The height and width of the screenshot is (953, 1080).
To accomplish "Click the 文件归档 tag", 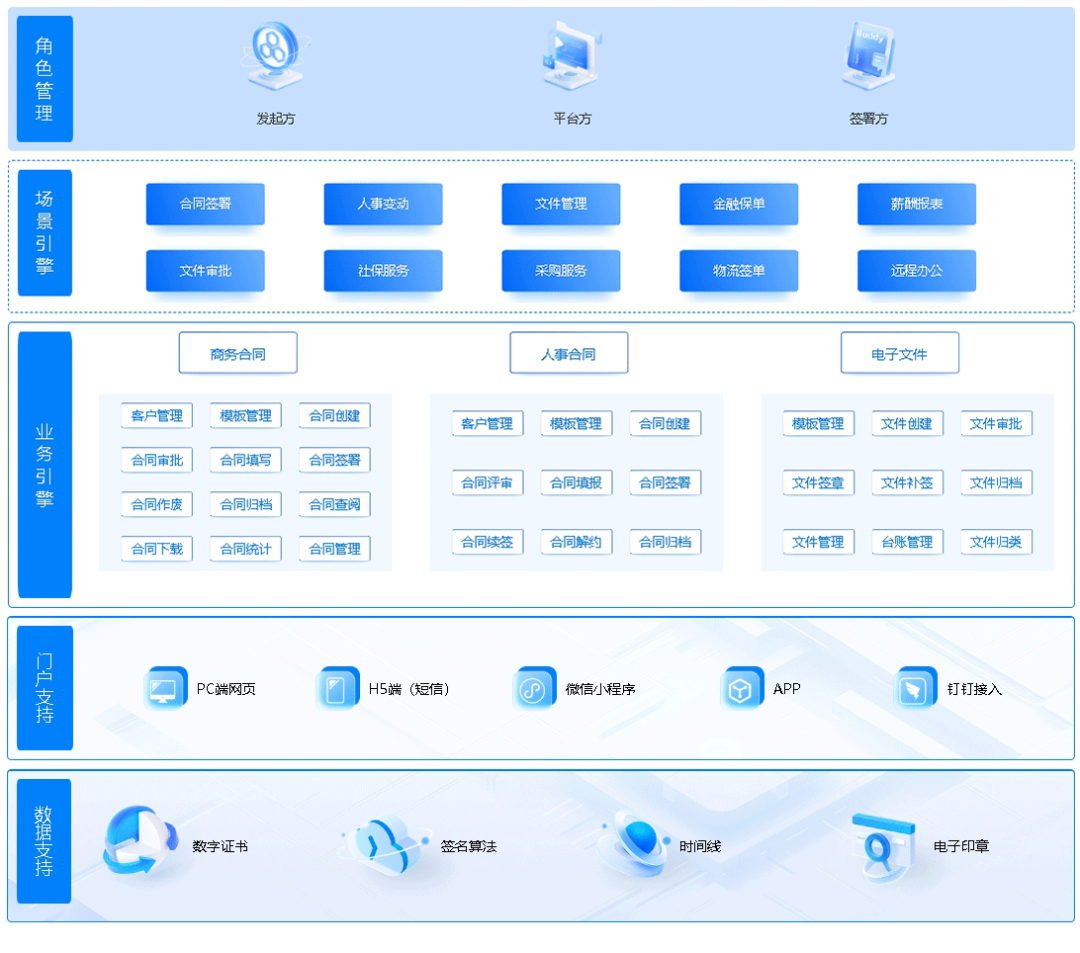I will 996,483.
